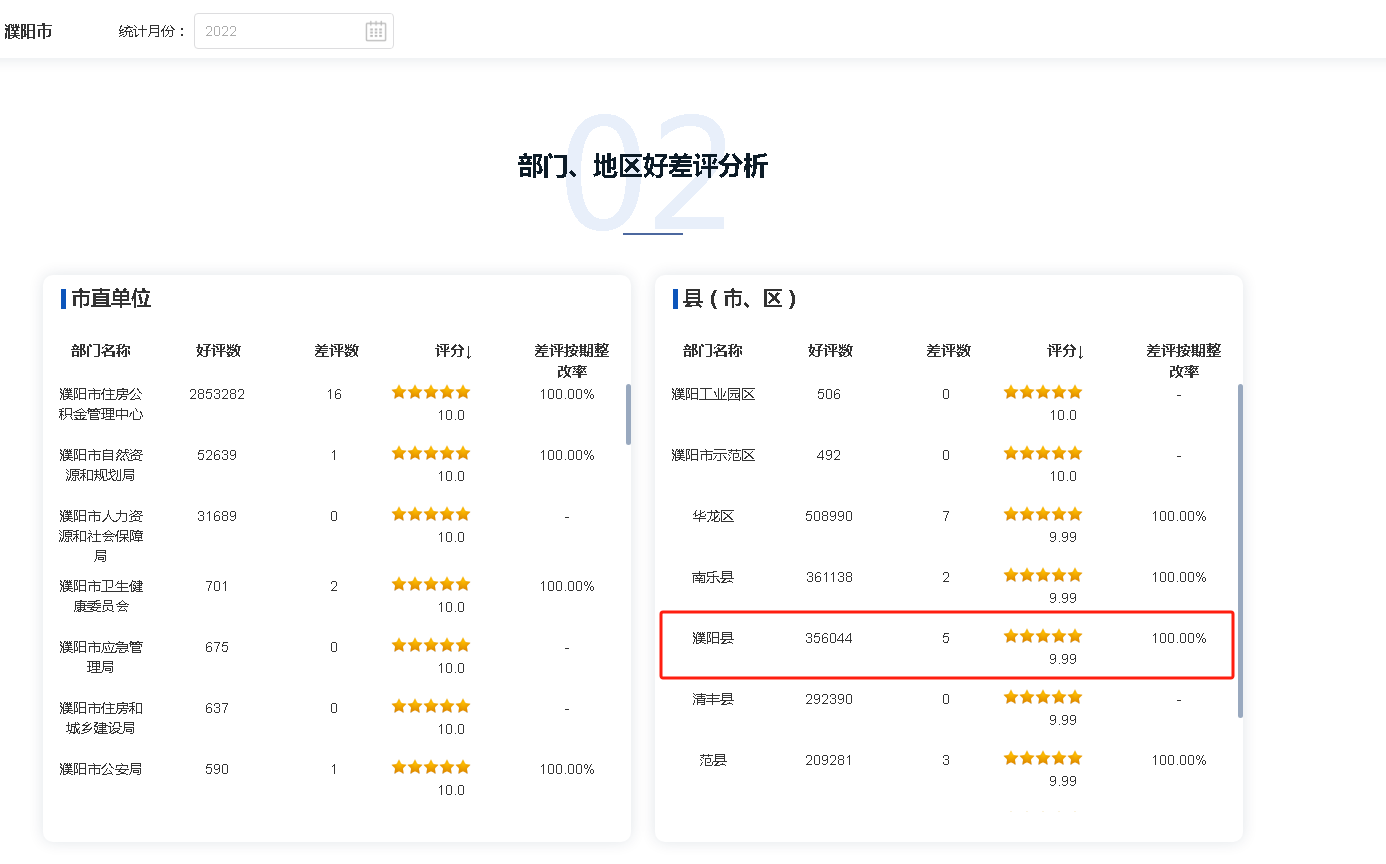
Task: Click the 590 好评数 value
Action: point(217,769)
